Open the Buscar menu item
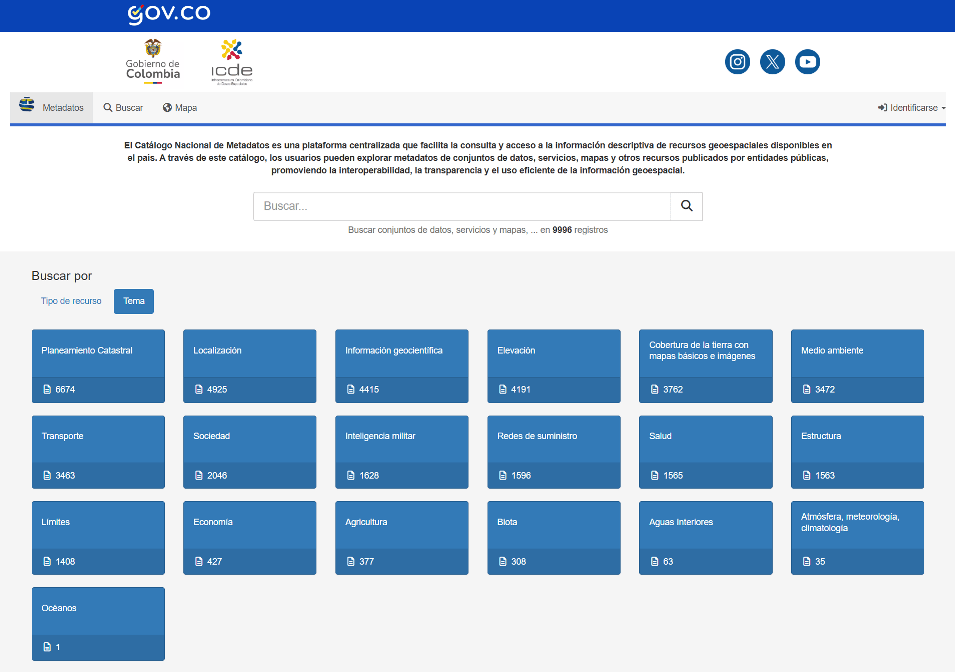Image resolution: width=955 pixels, height=672 pixels. (123, 108)
